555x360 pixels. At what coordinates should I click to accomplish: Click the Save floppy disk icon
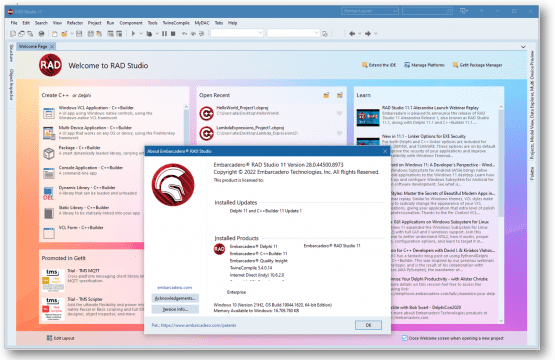(79, 34)
